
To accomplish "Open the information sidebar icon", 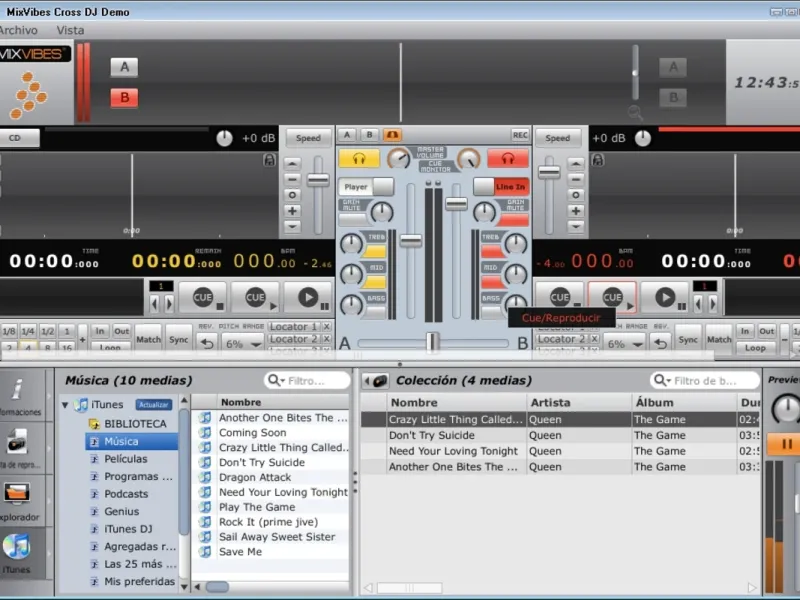I will pos(18,389).
